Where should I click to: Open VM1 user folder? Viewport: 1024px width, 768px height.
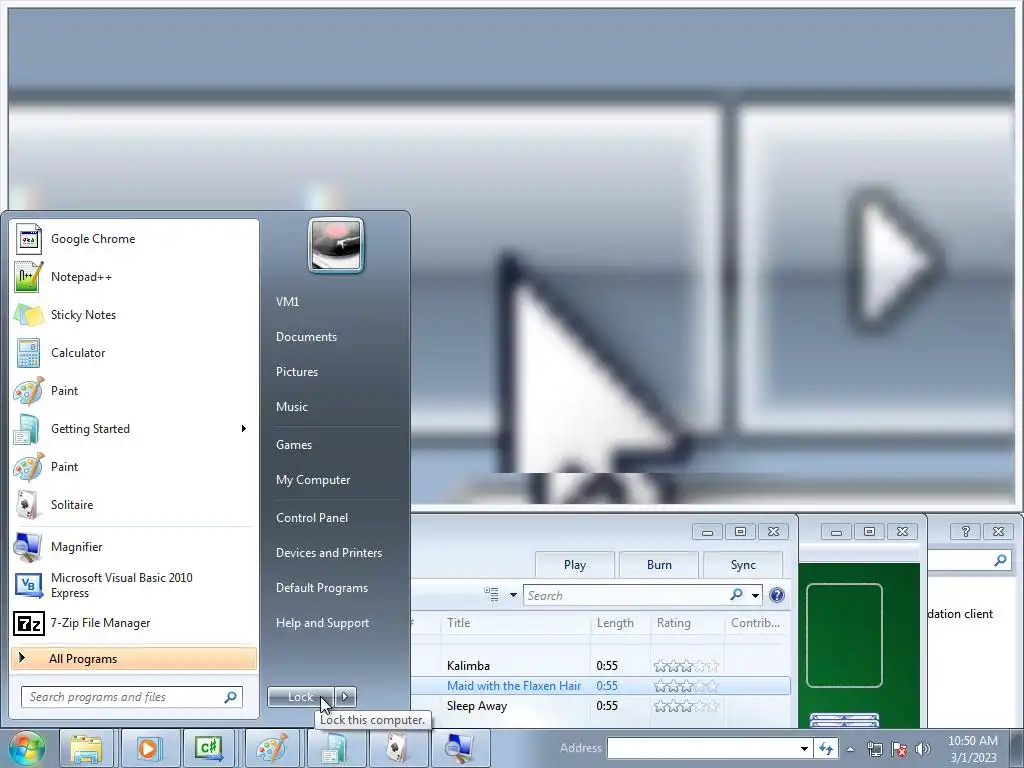coord(335,302)
